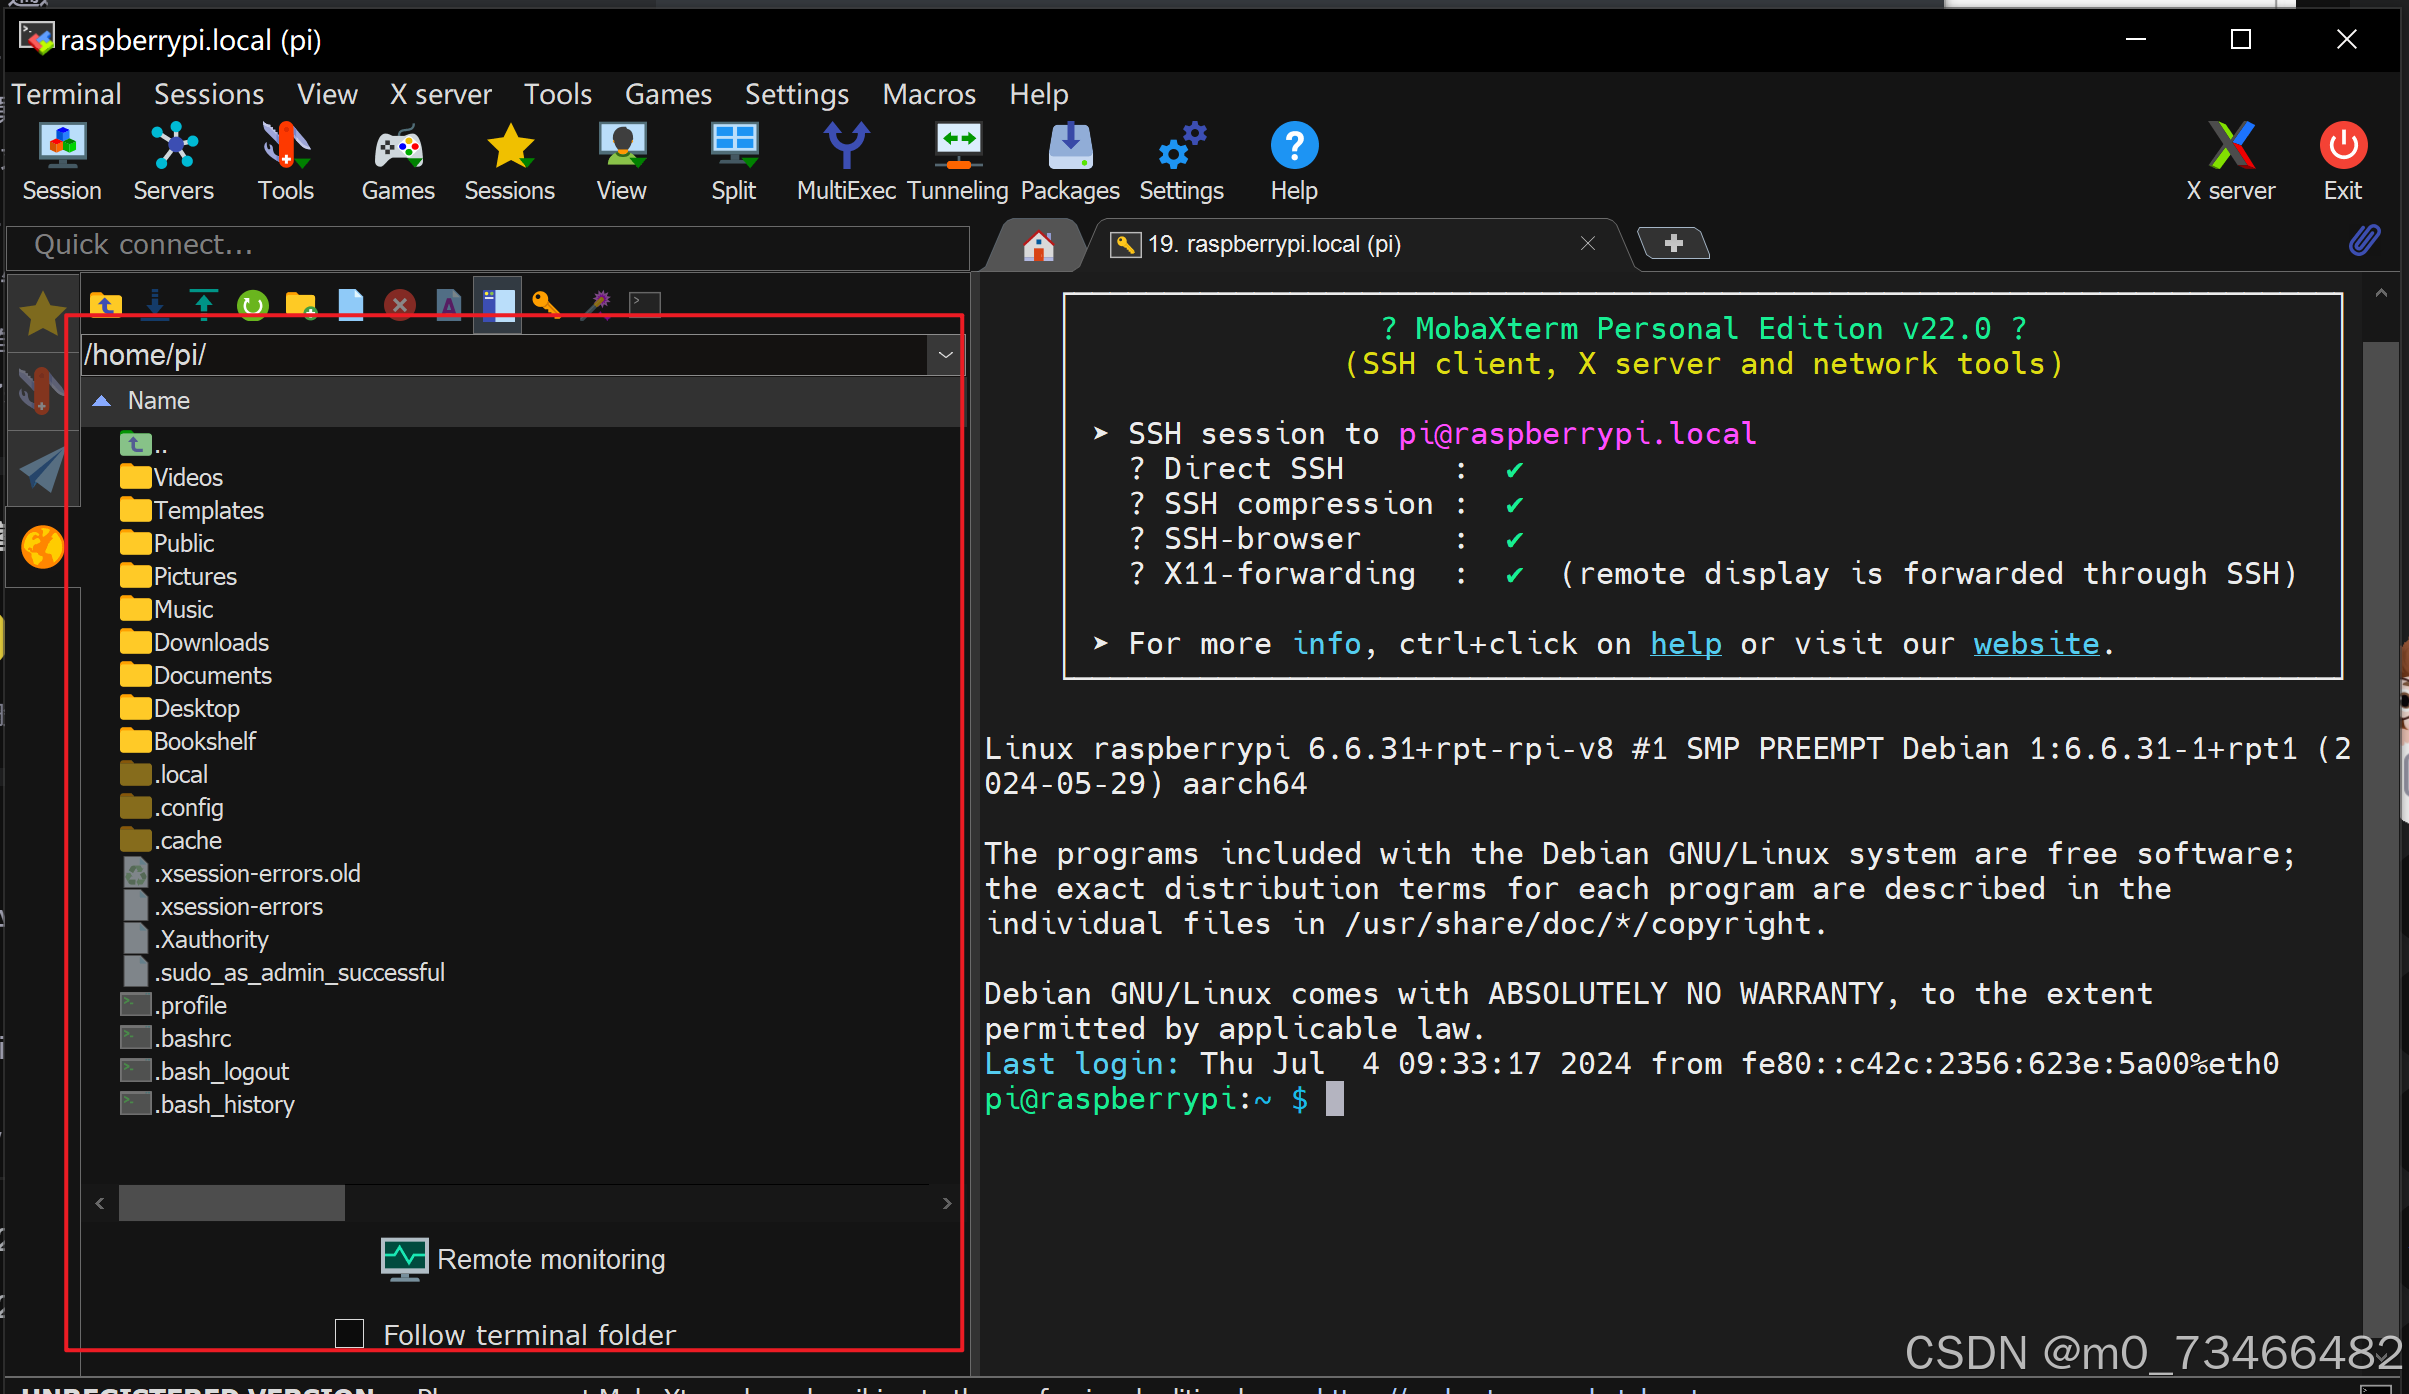Enable Follow terminal folder checkbox
Viewport: 2409px width, 1394px height.
pos(349,1333)
